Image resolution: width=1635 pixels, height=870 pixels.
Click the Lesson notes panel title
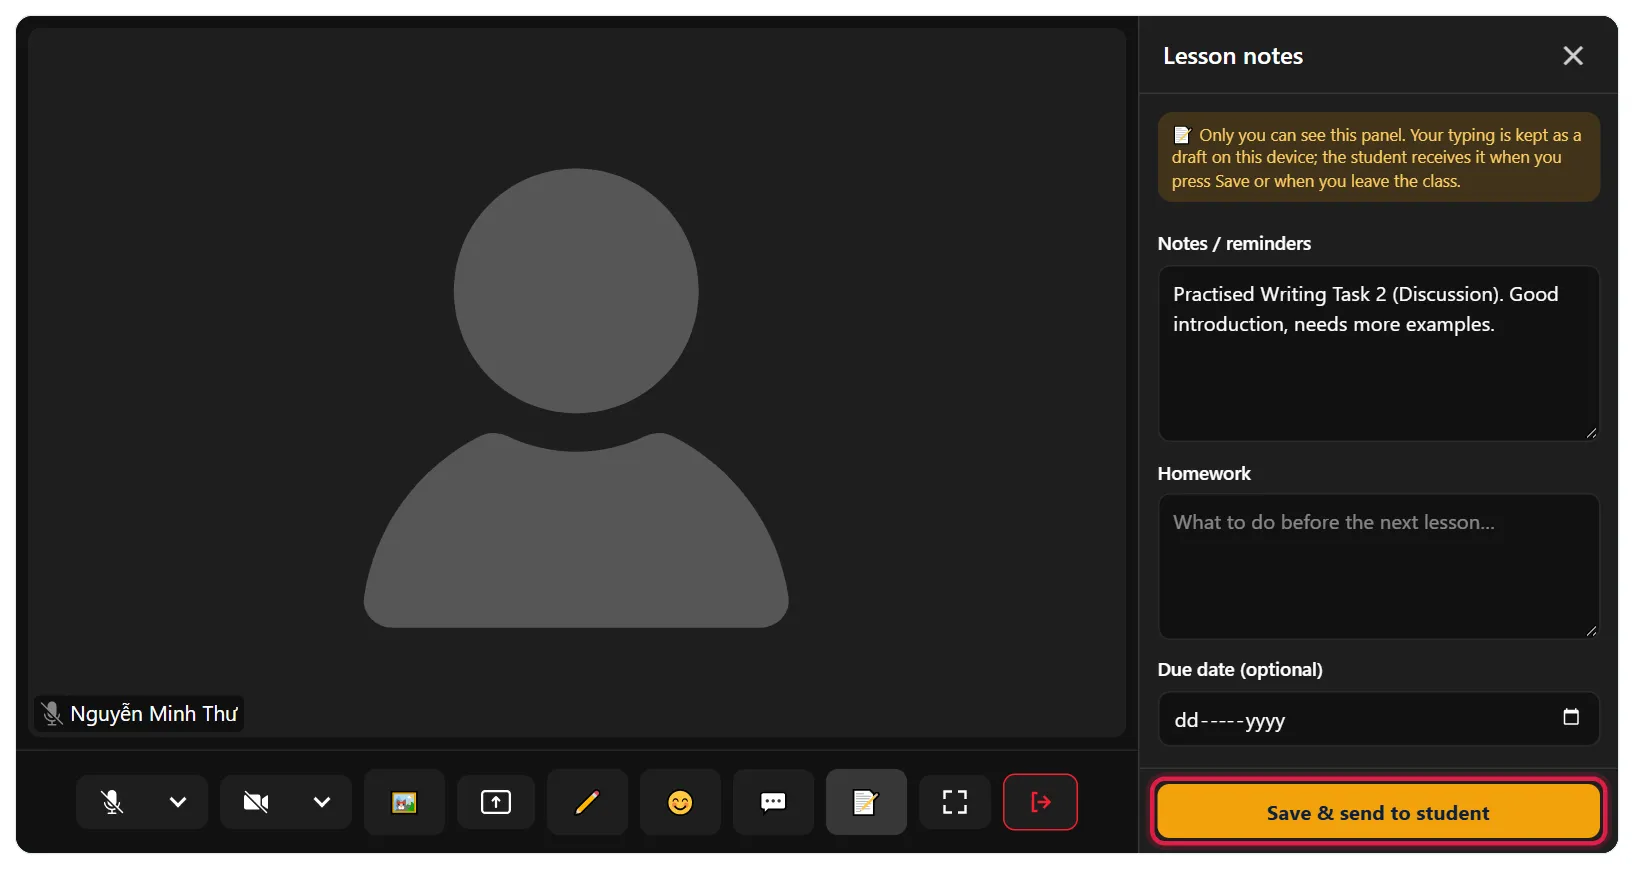coord(1233,56)
